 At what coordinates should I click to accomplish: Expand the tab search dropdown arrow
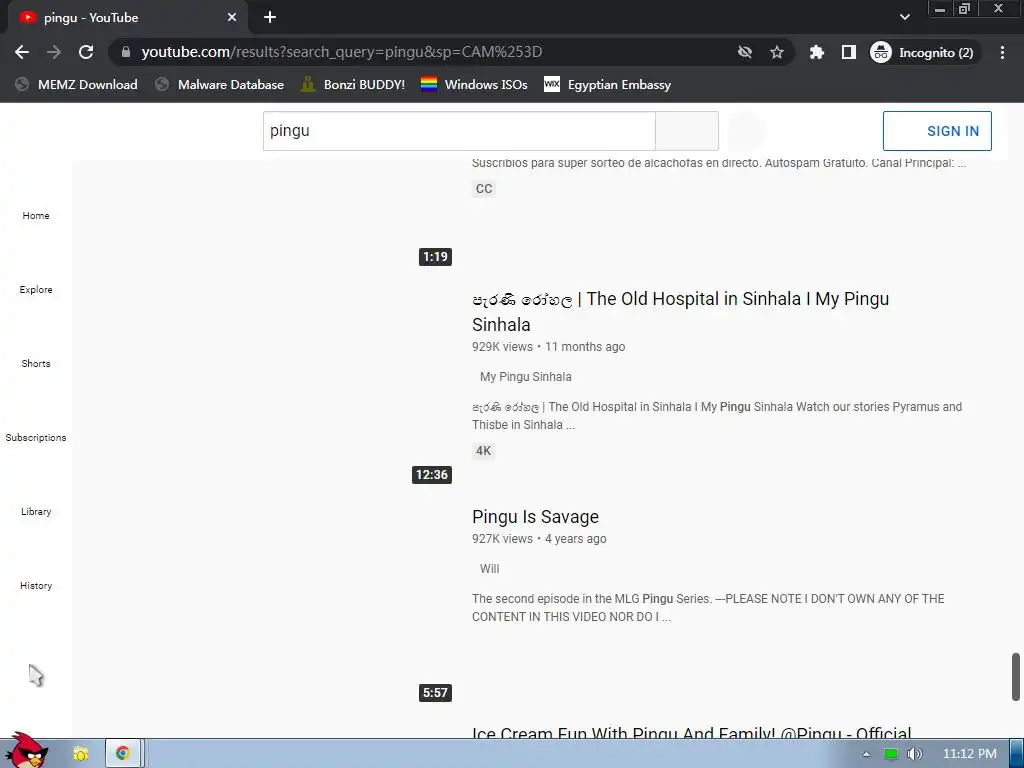[x=904, y=17]
